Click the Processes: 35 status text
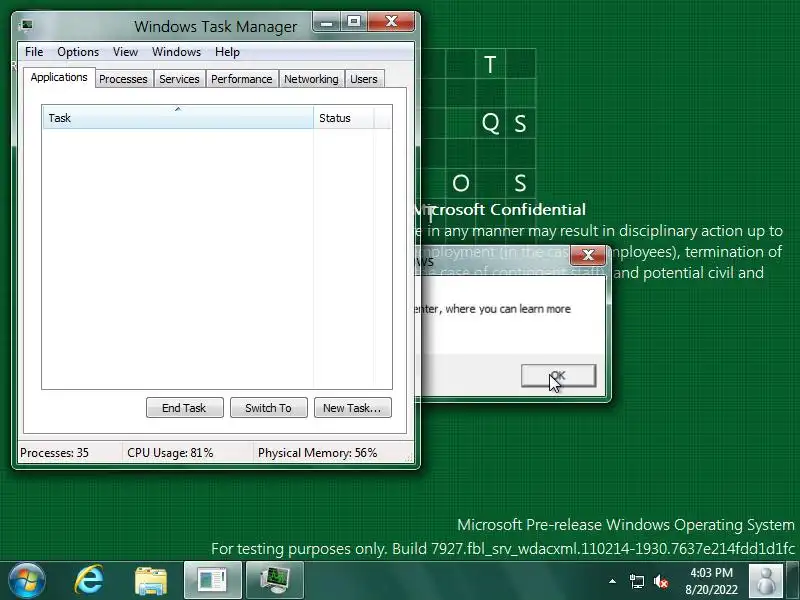Screen dimensions: 800x600 54,453
